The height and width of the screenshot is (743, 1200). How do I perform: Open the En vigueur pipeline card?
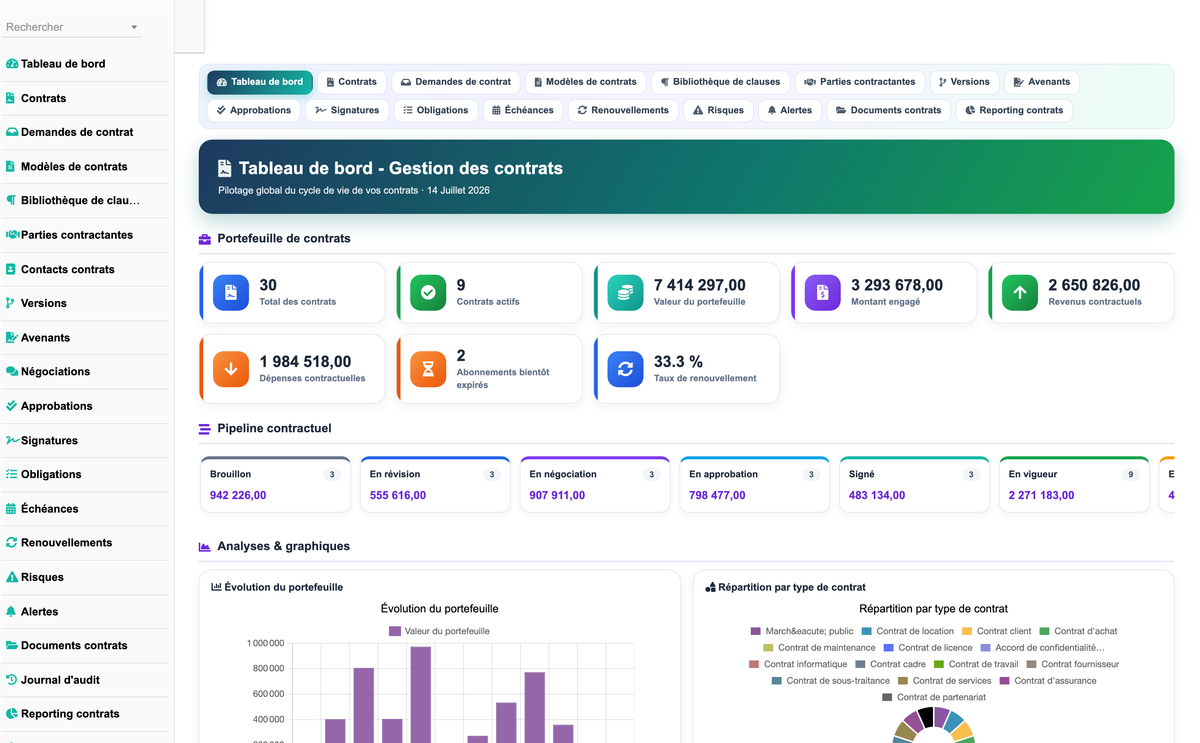(1074, 485)
